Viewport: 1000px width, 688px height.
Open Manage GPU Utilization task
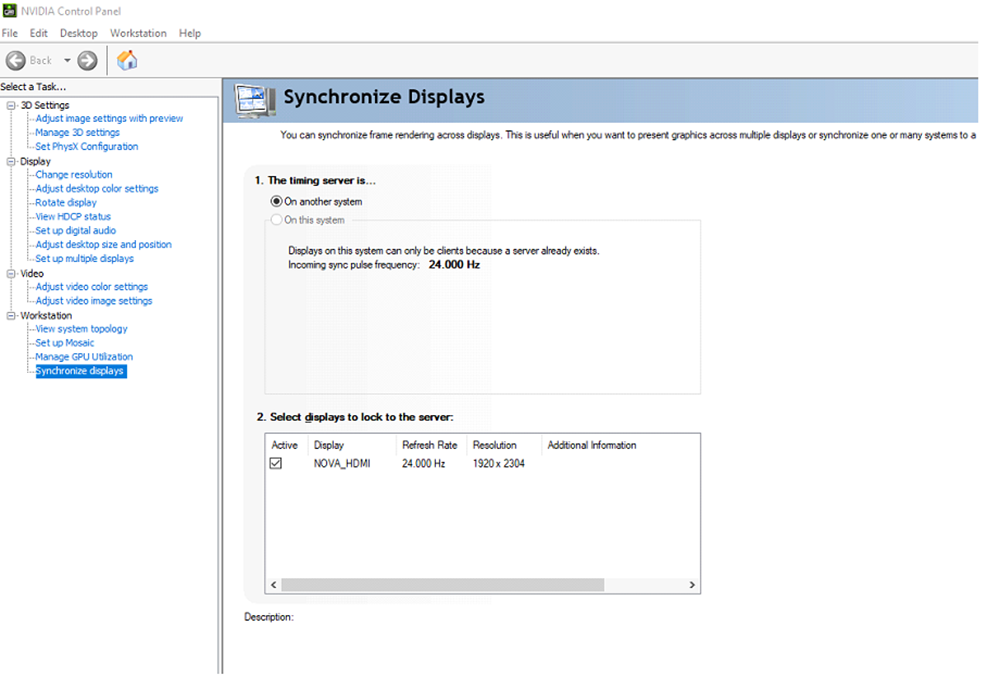84,357
